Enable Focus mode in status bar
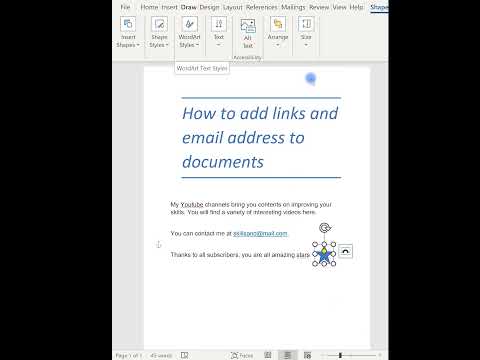Image resolution: width=480 pixels, height=360 pixels. click(242, 355)
